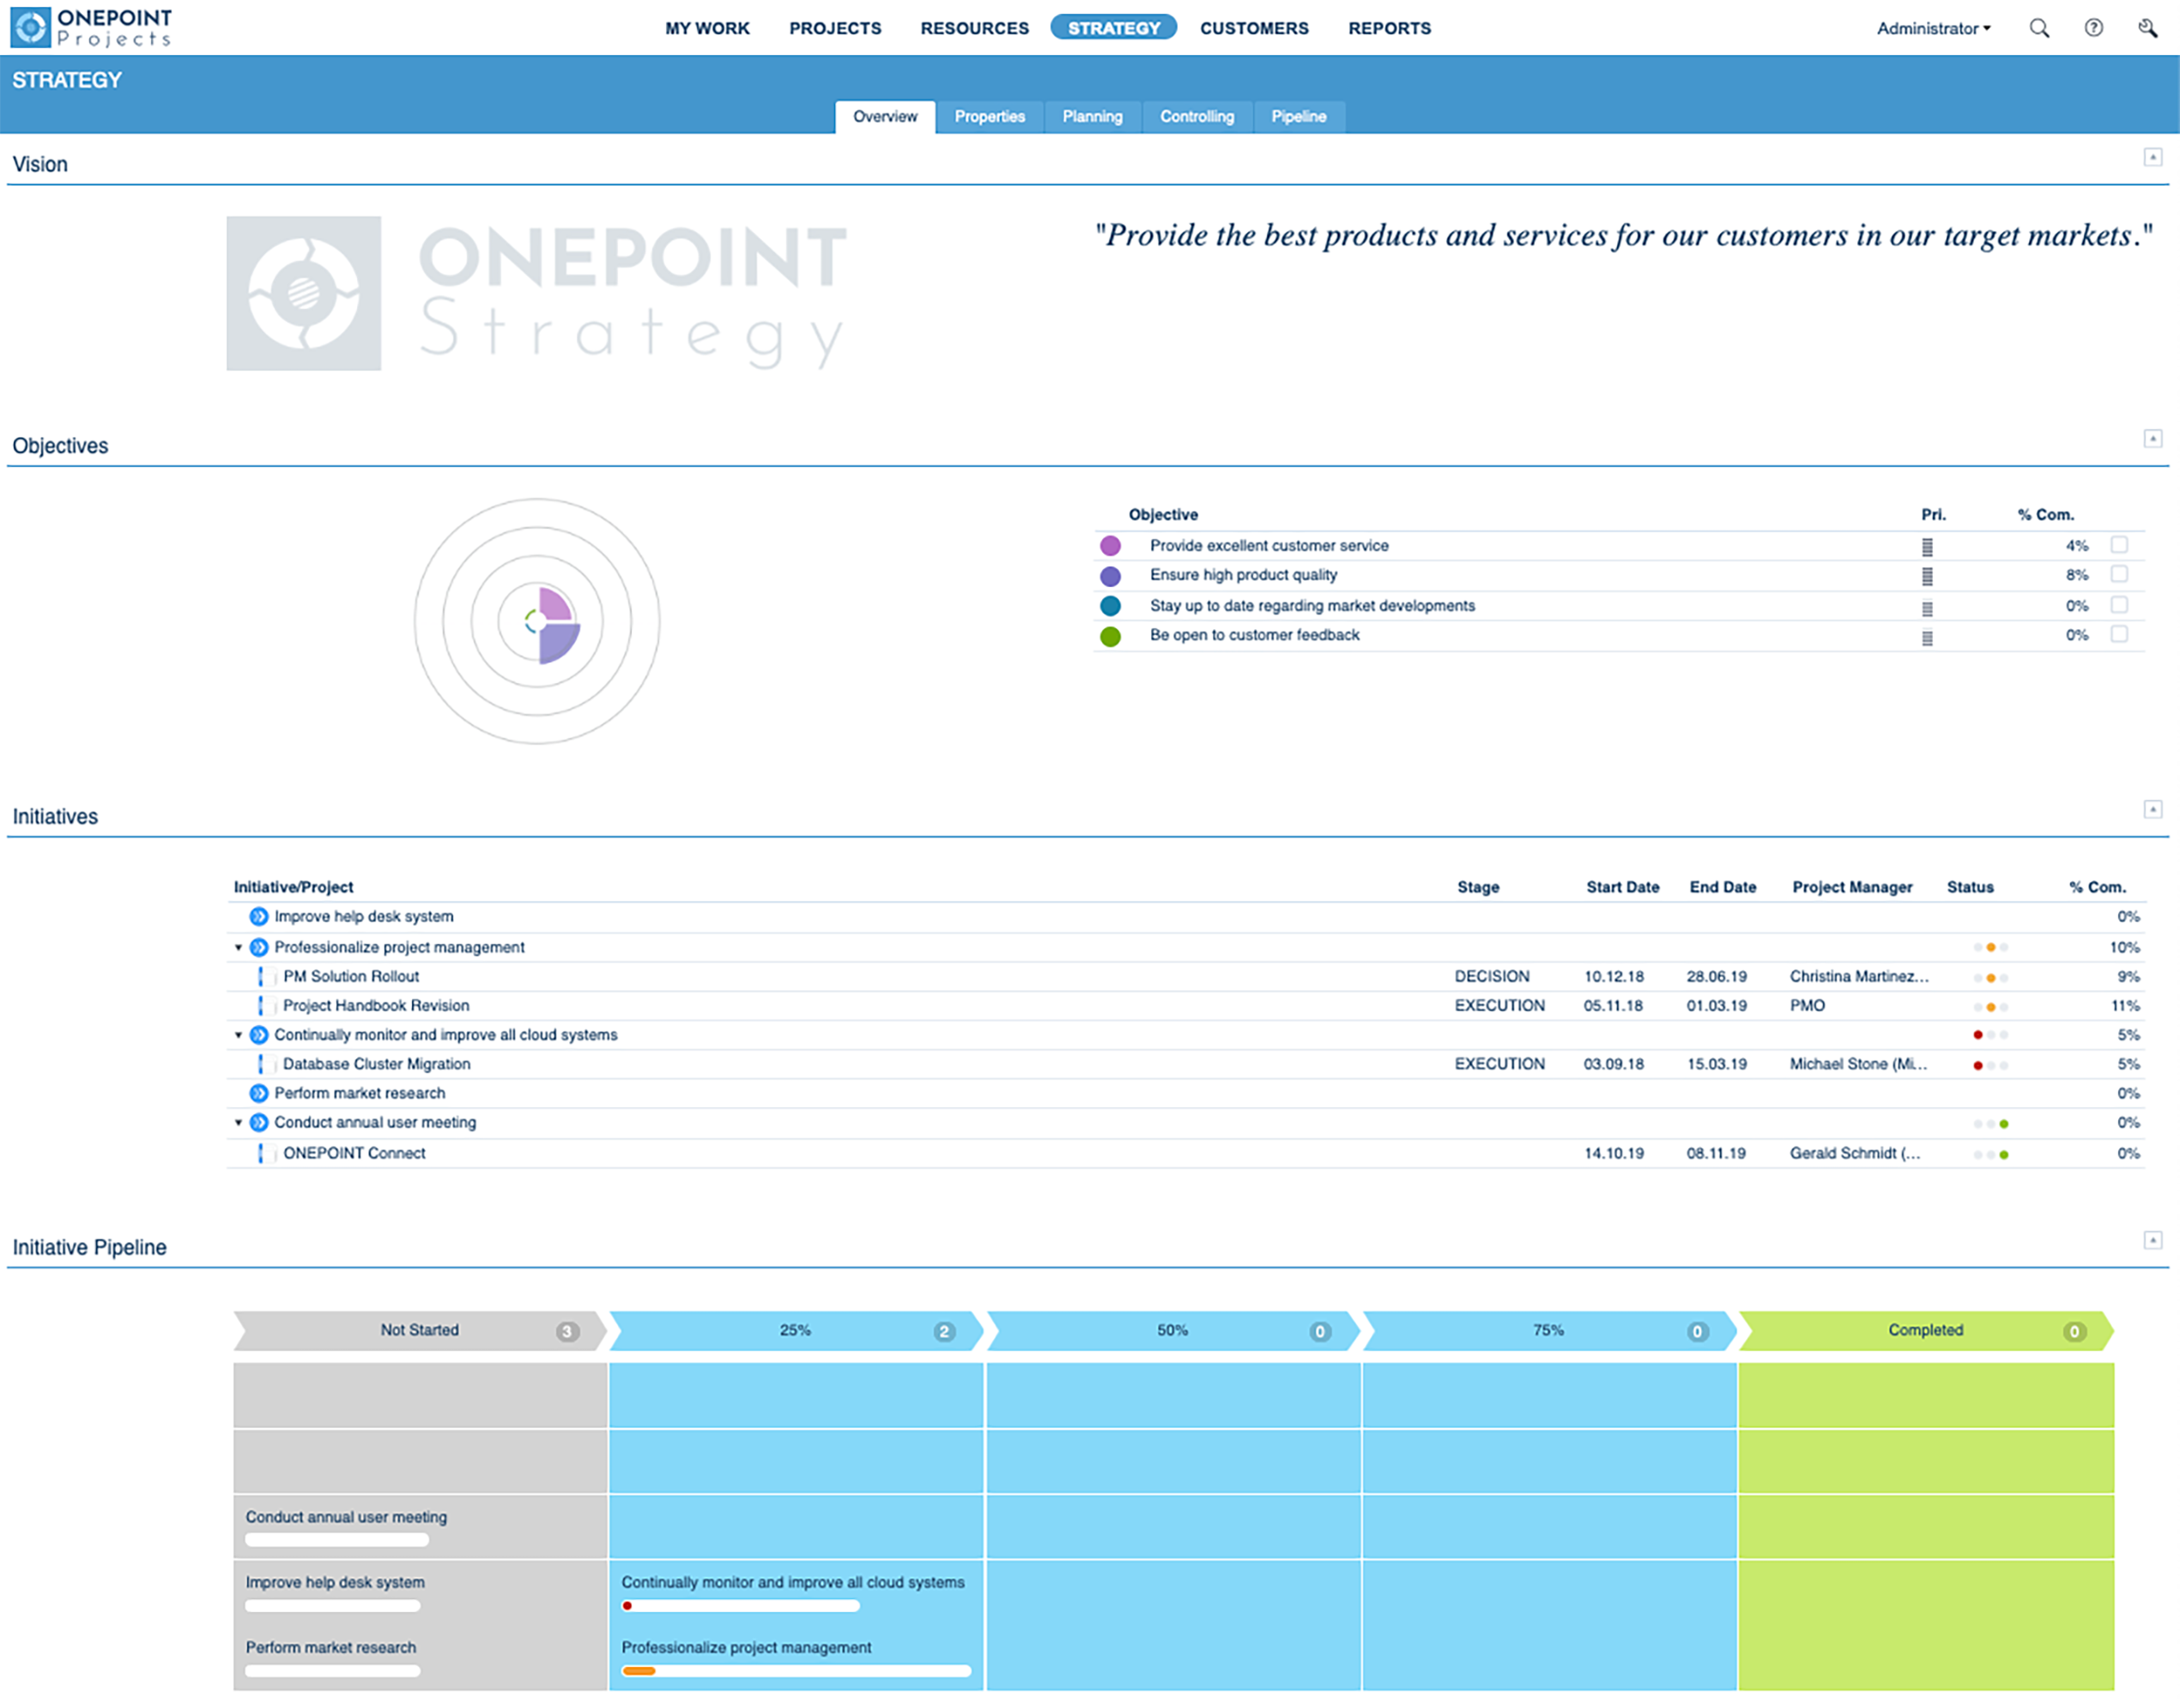Open the PM Solution Rollout project
This screenshot has width=2180, height=1708.
point(351,976)
